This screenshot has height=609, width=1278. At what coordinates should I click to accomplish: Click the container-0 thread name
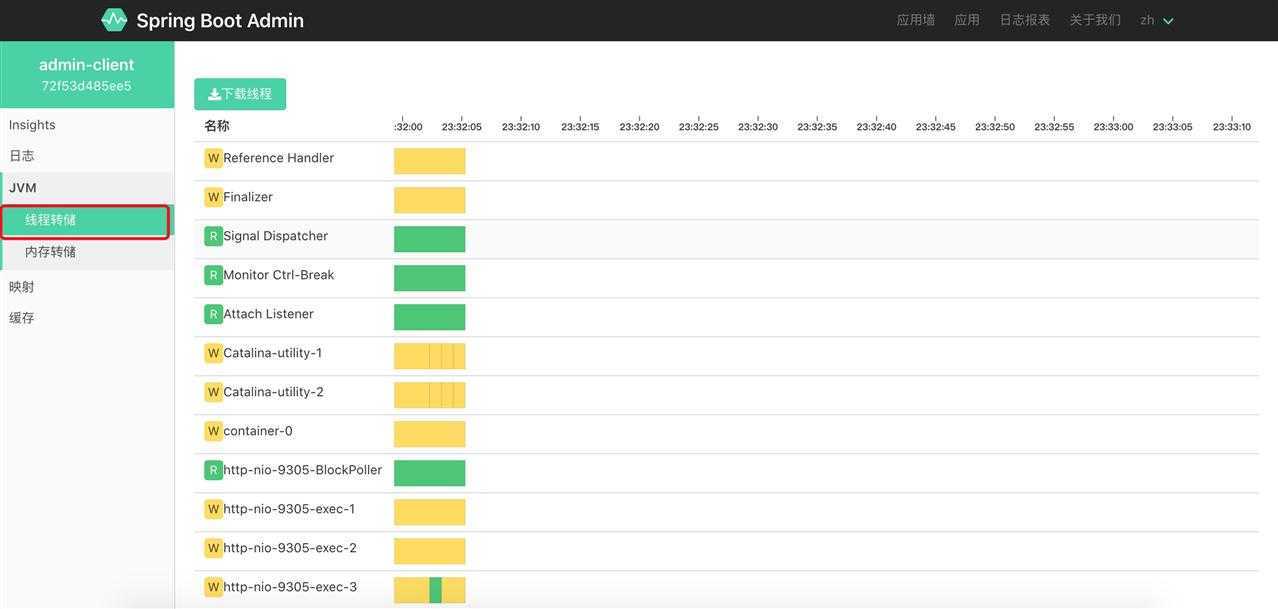click(258, 431)
